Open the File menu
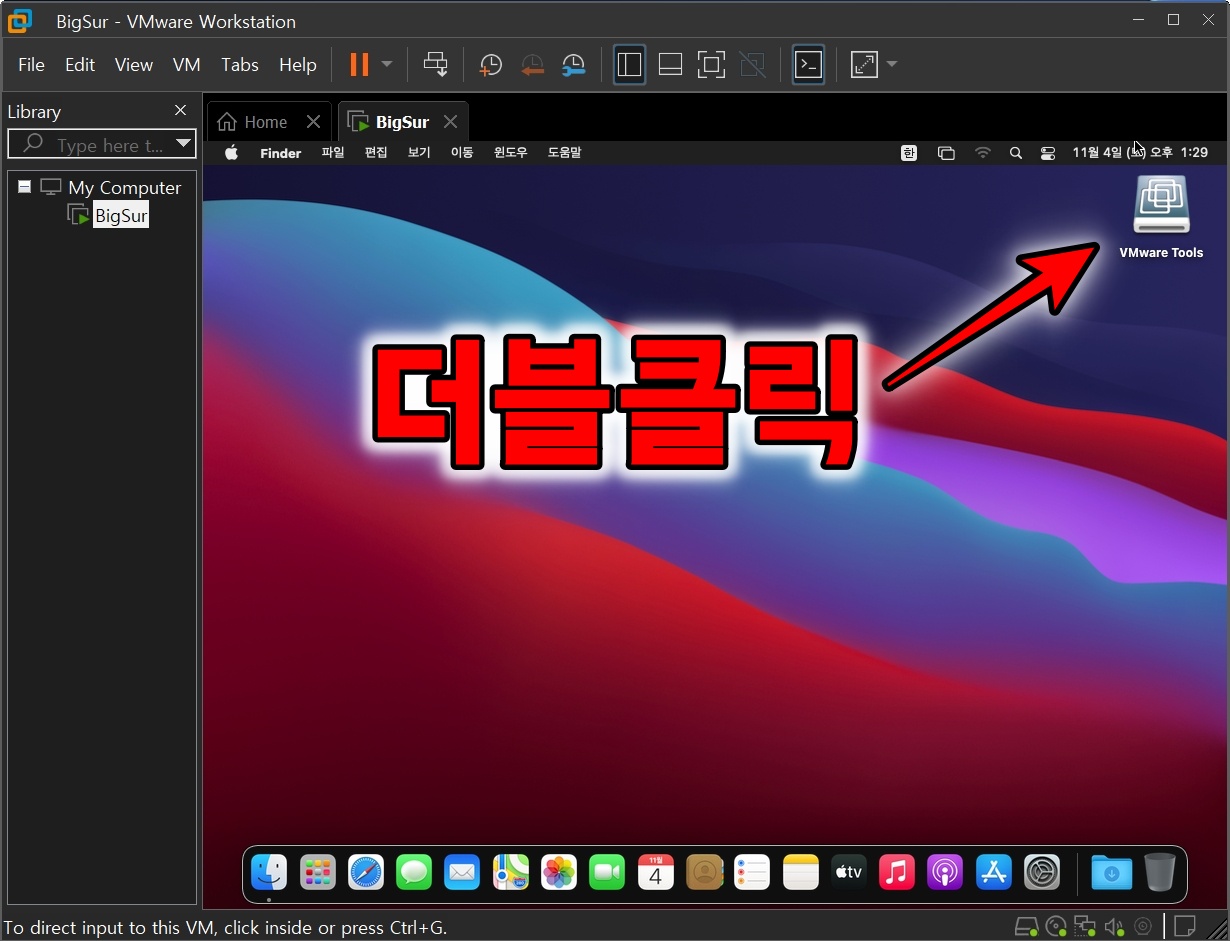This screenshot has width=1230, height=941. [31, 65]
